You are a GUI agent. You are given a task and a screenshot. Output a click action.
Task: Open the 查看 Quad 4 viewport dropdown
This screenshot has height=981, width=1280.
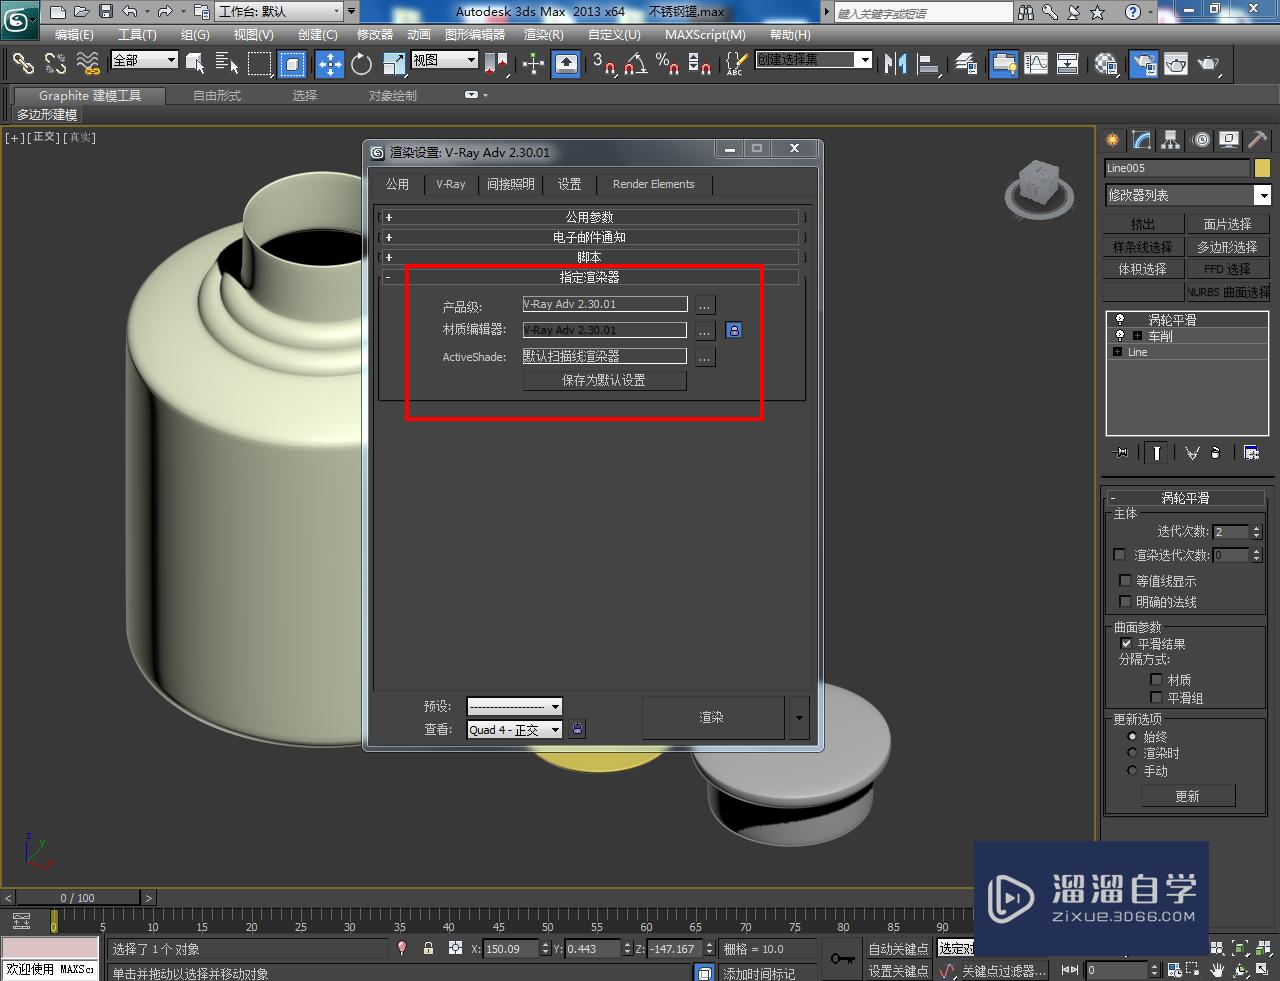tap(515, 730)
